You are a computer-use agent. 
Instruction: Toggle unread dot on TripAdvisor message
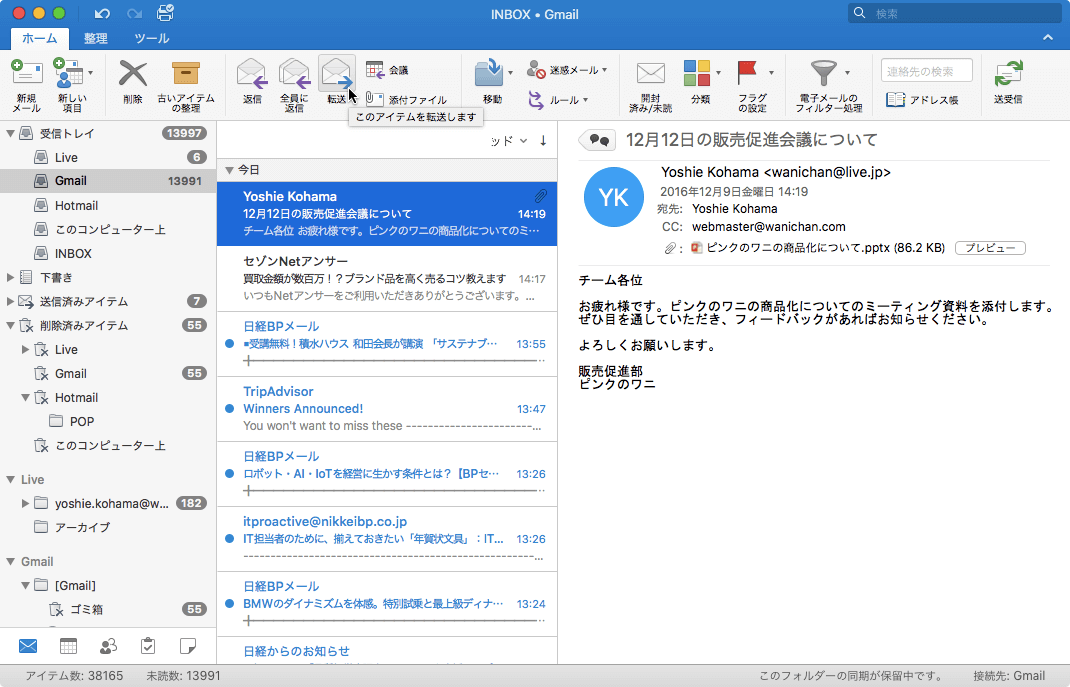click(x=230, y=409)
